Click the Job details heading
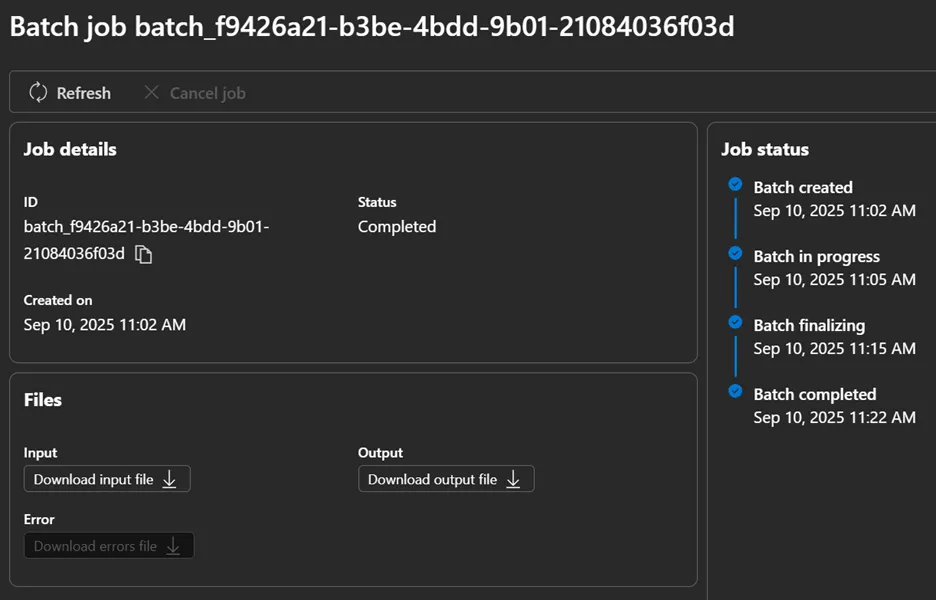The width and height of the screenshot is (936, 600). pyautogui.click(x=69, y=149)
